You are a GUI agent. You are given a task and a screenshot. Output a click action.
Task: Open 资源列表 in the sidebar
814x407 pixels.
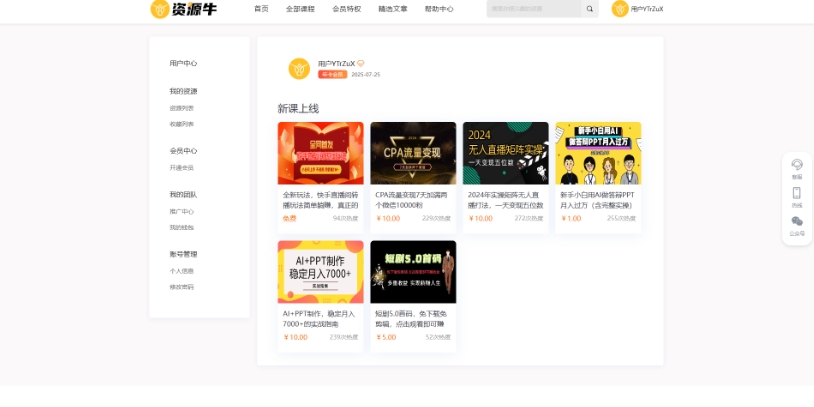point(182,108)
